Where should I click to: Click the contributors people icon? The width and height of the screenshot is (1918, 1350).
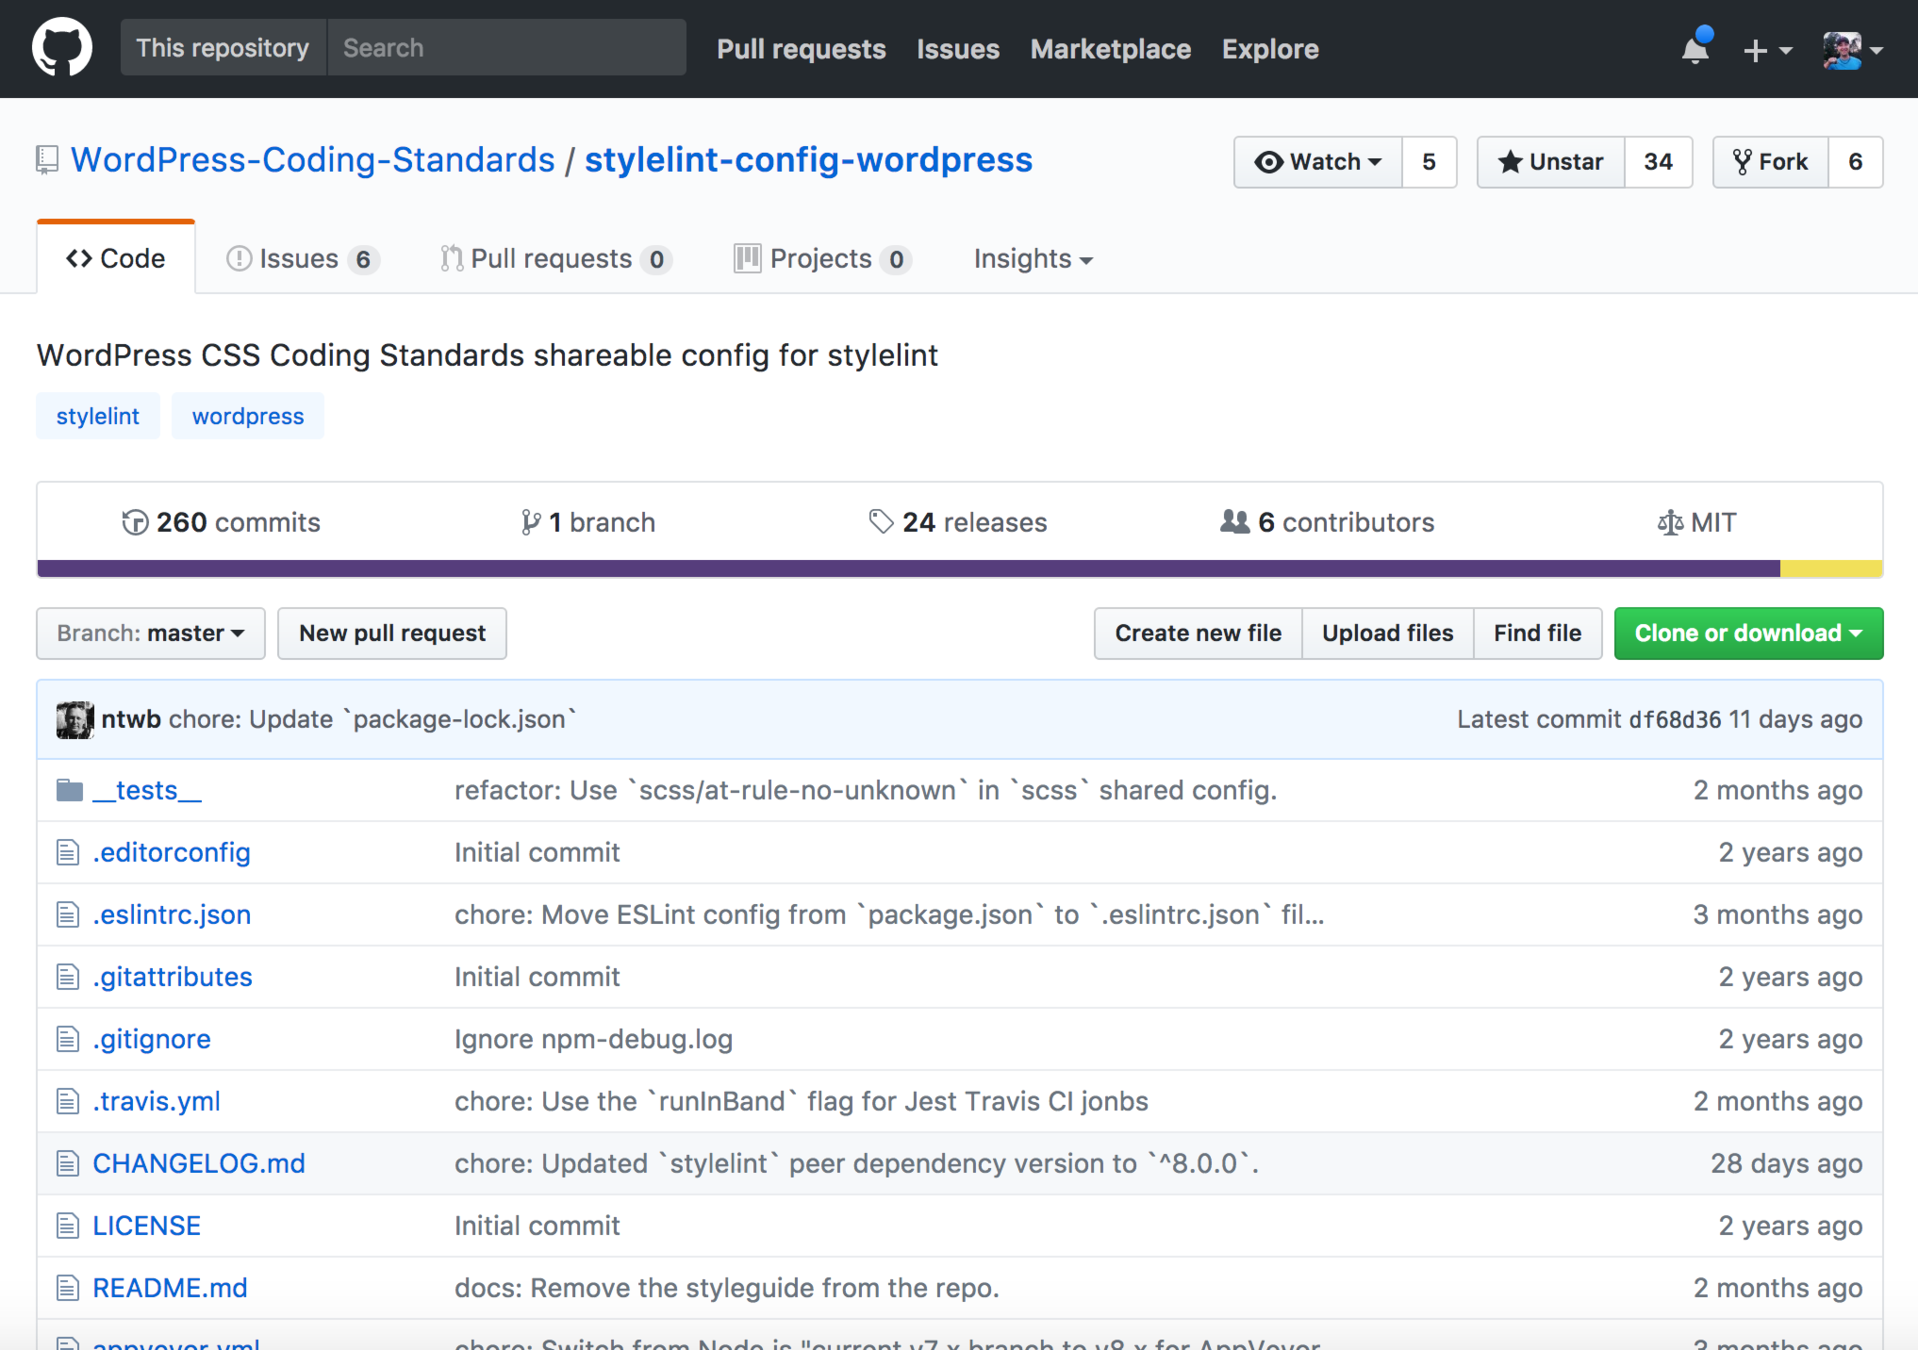pyautogui.click(x=1235, y=522)
